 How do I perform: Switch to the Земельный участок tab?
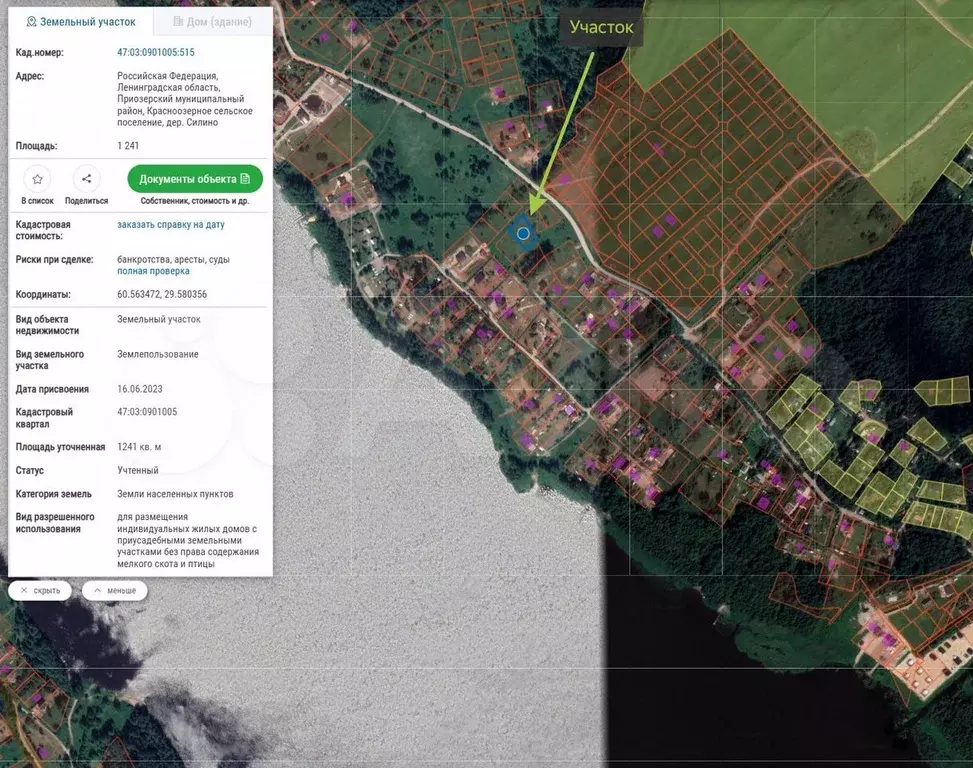pos(81,22)
